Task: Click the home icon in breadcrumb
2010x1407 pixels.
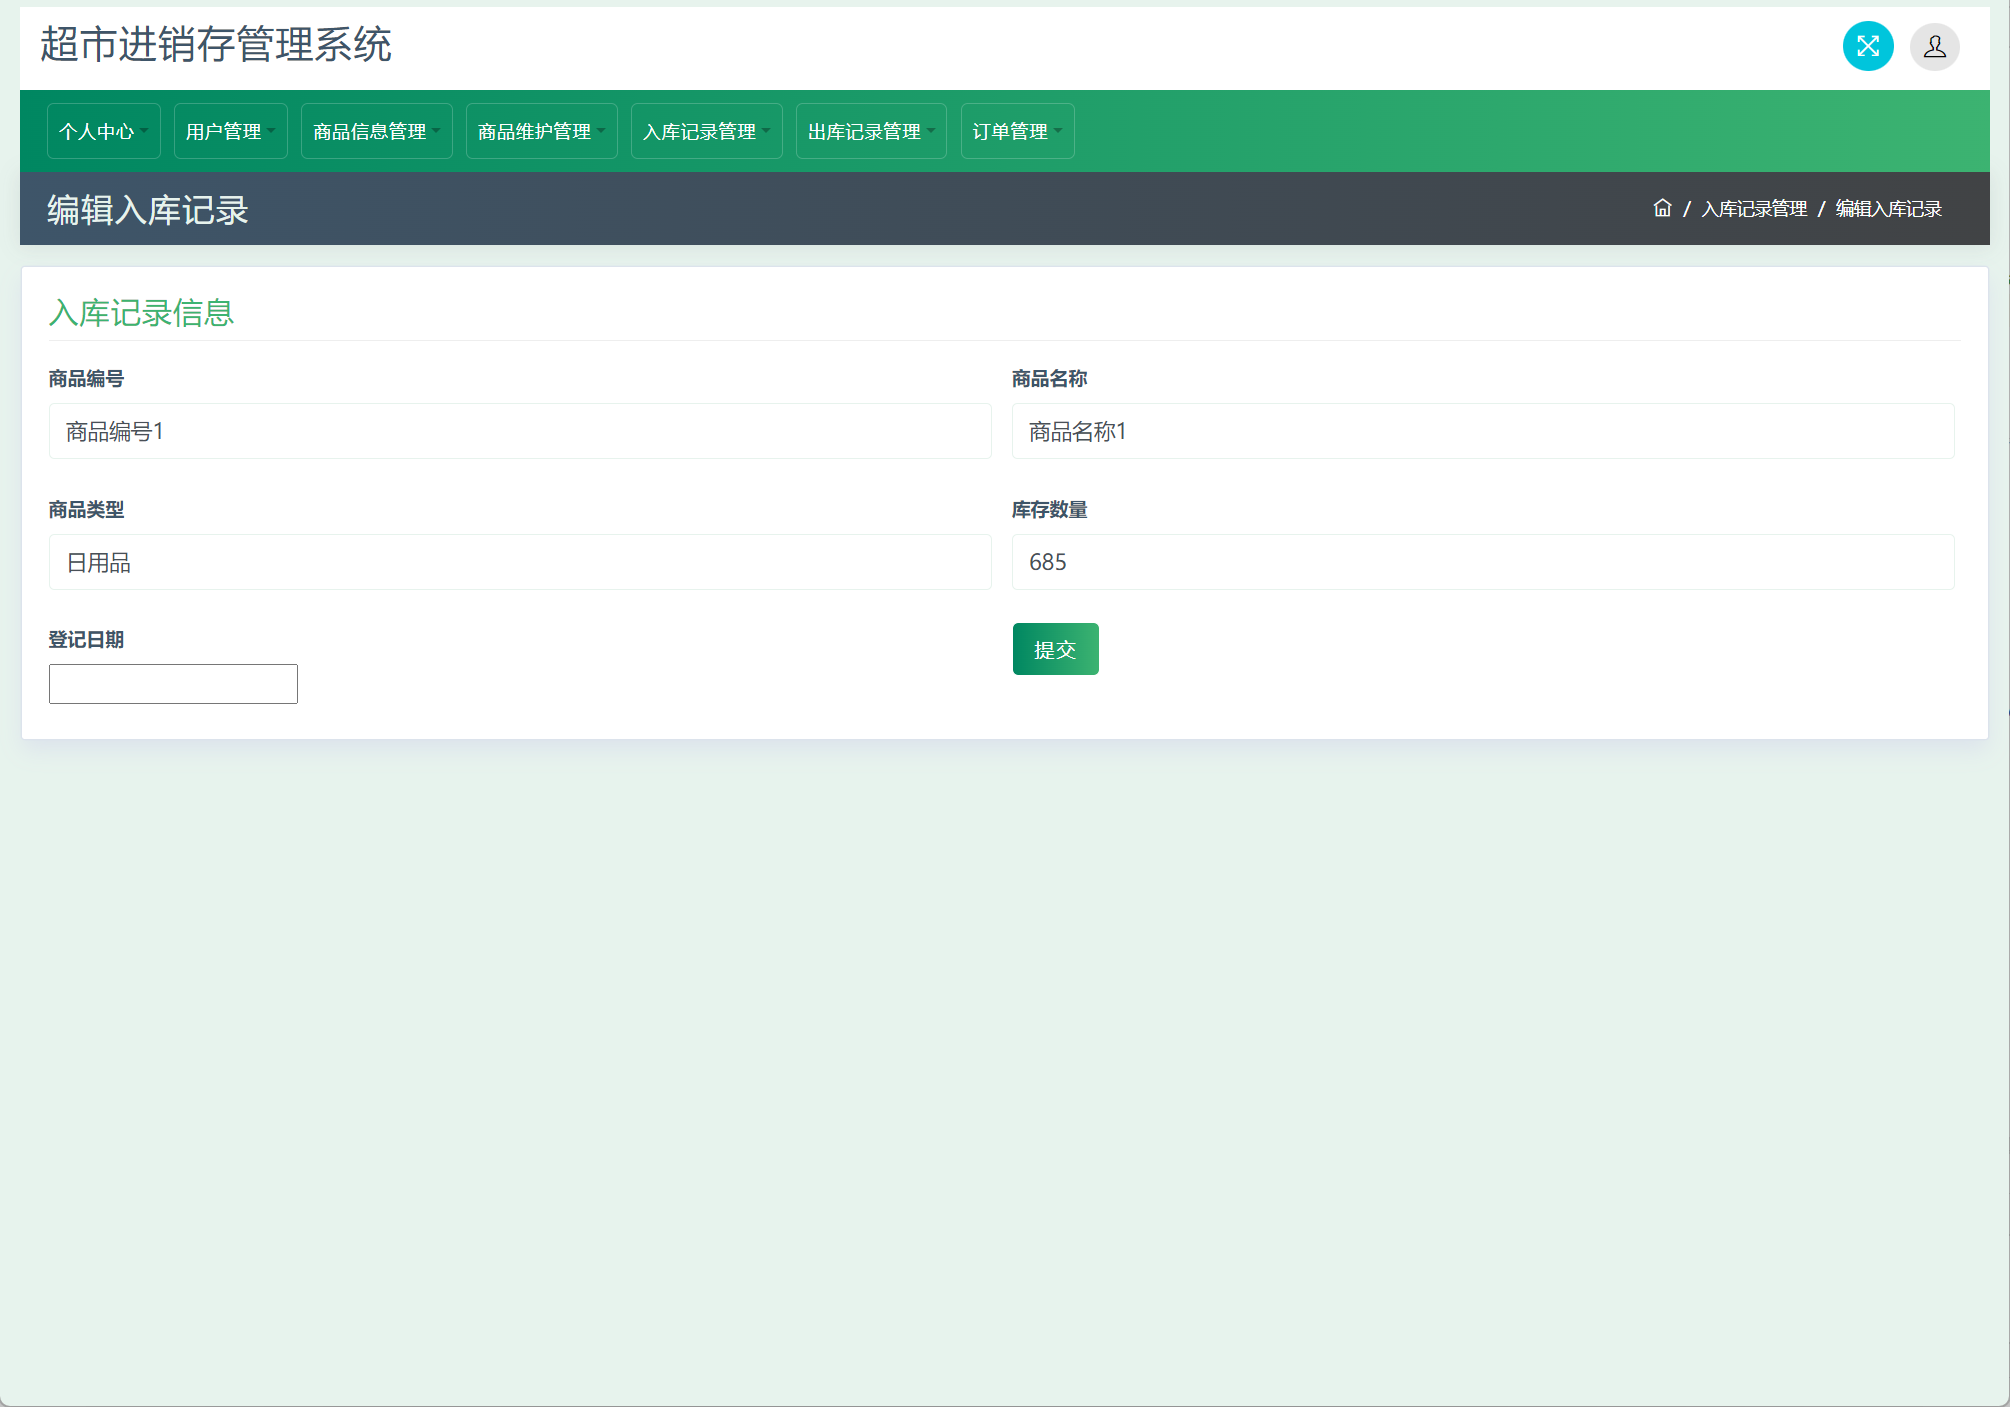Action: coord(1662,208)
